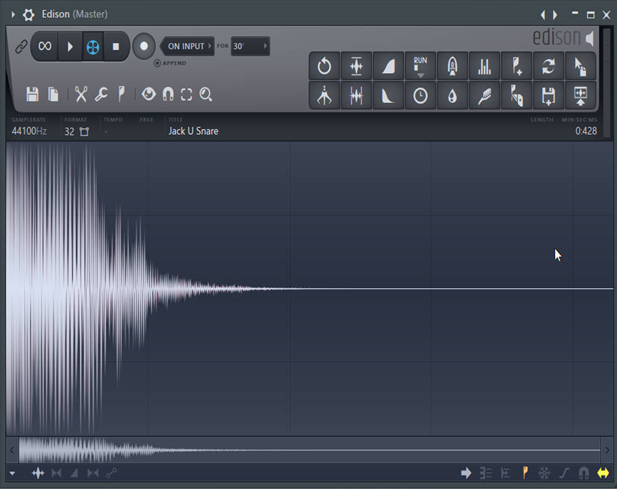The height and width of the screenshot is (489, 617).
Task: Toggle the scrub mode button
Action: tap(92, 47)
